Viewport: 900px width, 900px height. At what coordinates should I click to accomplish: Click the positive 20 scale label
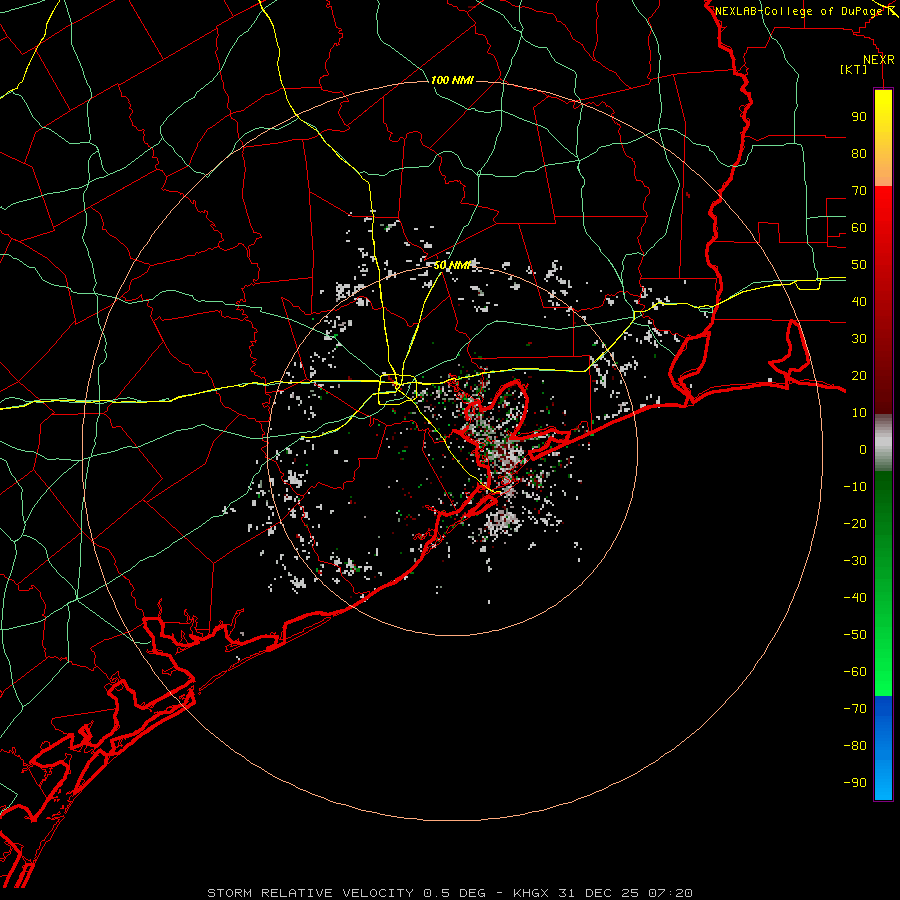pyautogui.click(x=859, y=376)
